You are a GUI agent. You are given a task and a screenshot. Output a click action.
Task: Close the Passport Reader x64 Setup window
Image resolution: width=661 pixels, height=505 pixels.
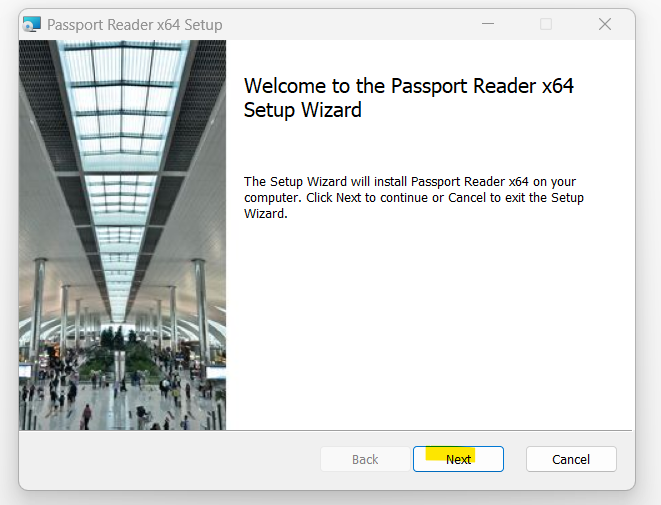tap(605, 24)
